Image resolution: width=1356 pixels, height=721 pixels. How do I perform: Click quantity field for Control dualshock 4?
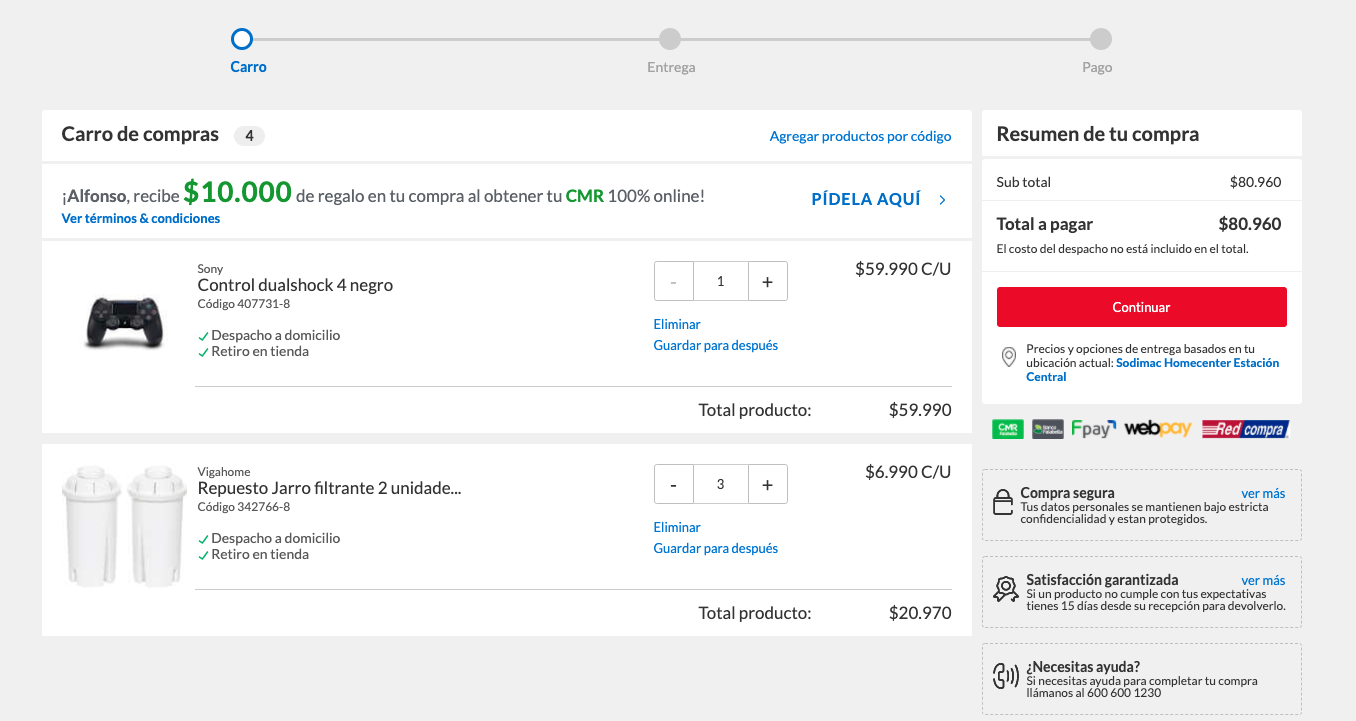[721, 282]
